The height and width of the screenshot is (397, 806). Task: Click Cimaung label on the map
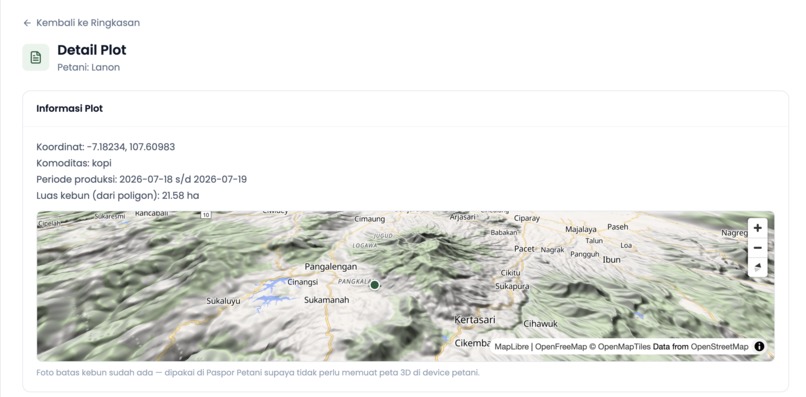coord(370,219)
